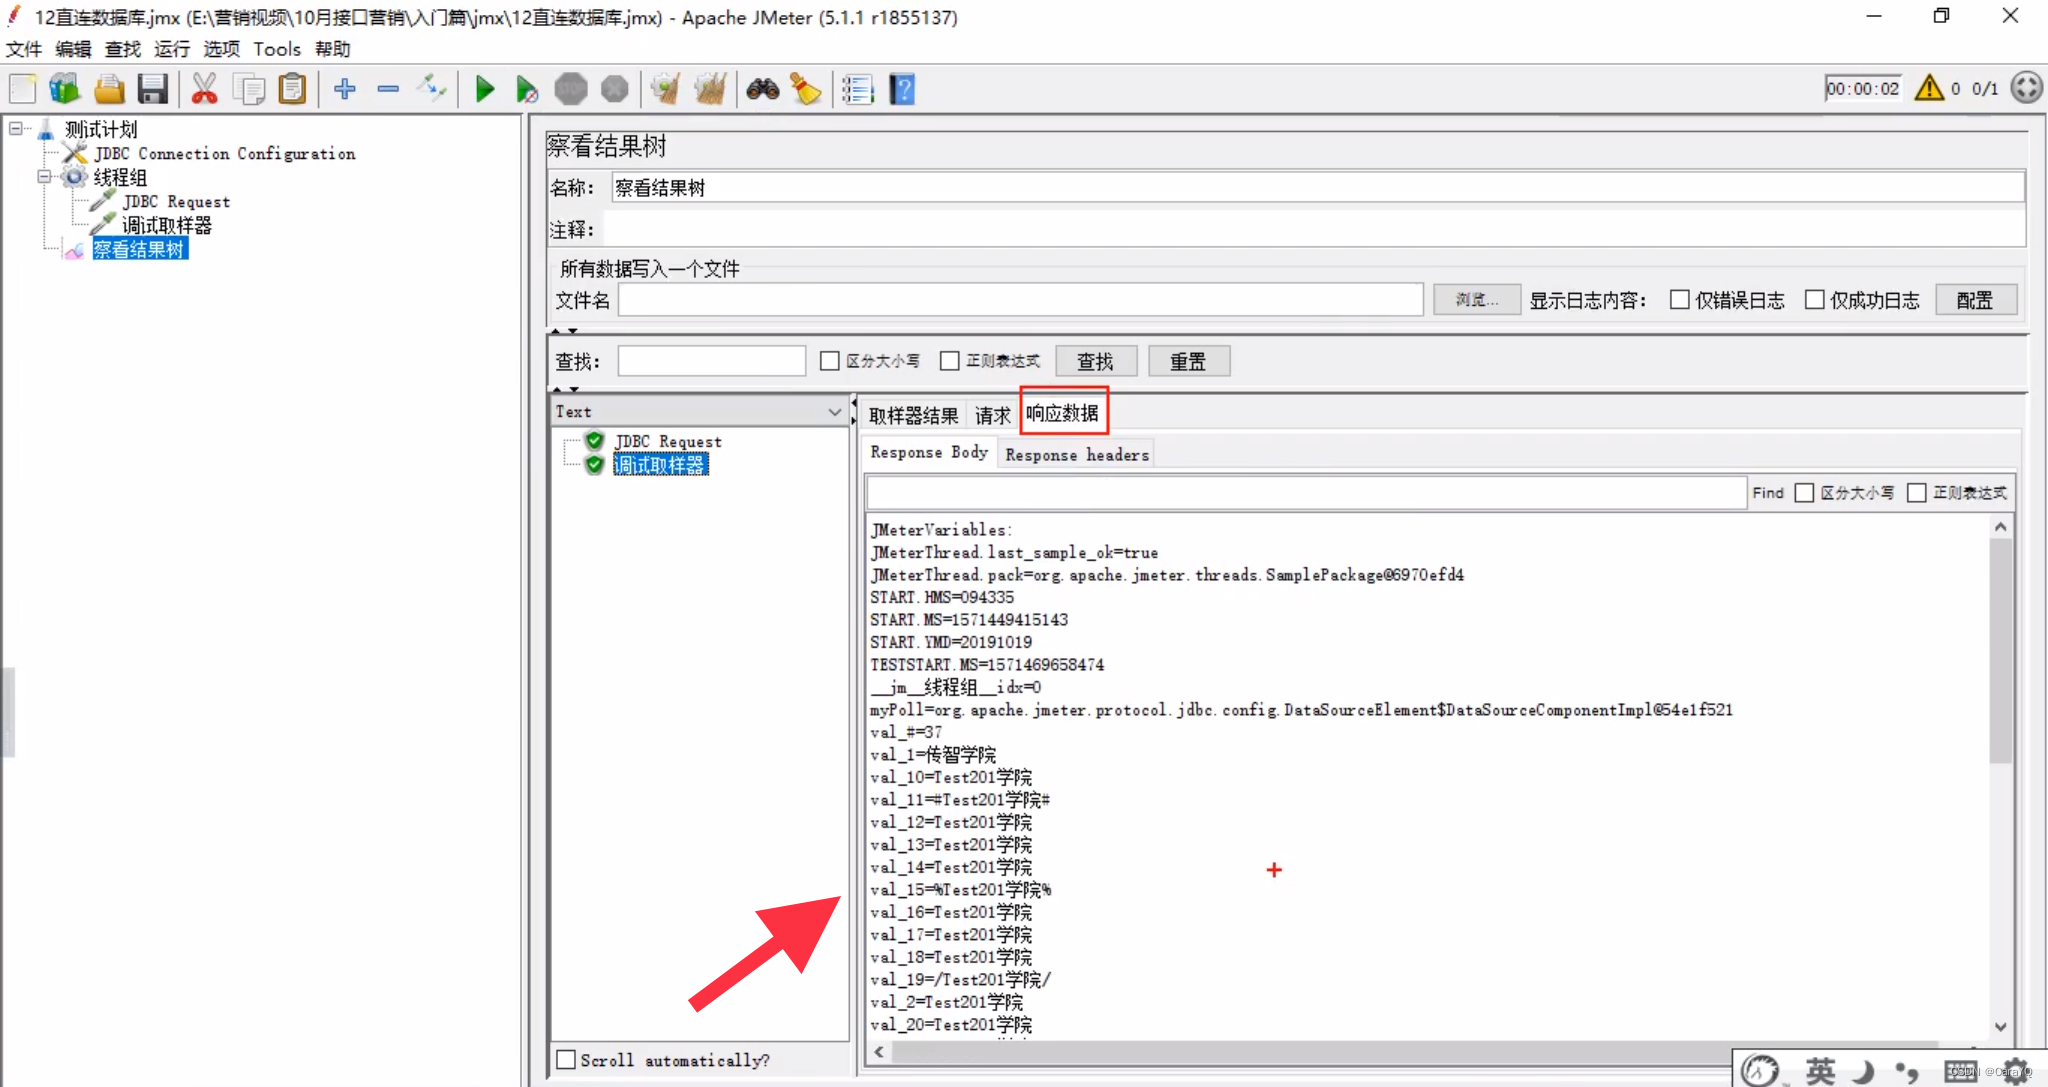This screenshot has width=2048, height=1087.
Task: Click the 配置 button
Action: pos(1975,300)
